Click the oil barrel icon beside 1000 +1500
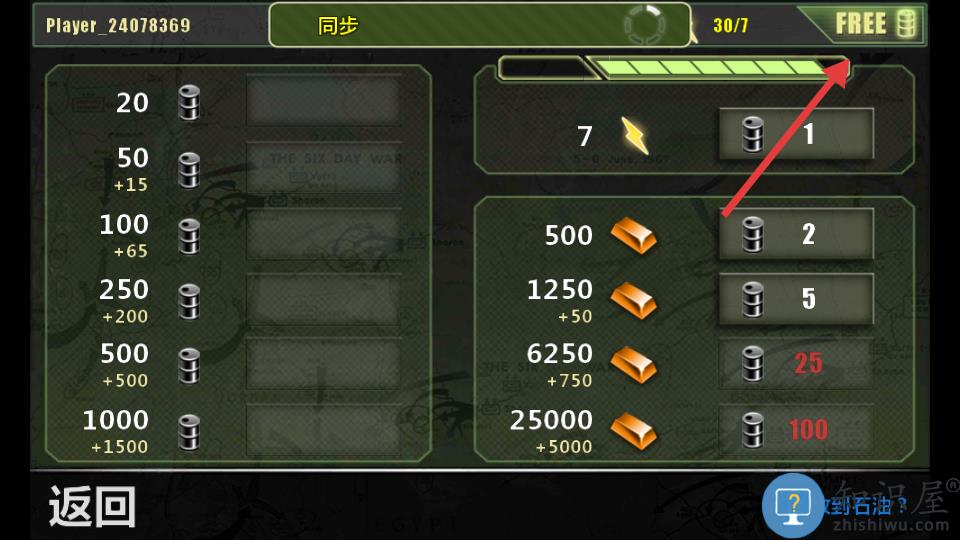Viewport: 960px width, 540px height. point(189,432)
